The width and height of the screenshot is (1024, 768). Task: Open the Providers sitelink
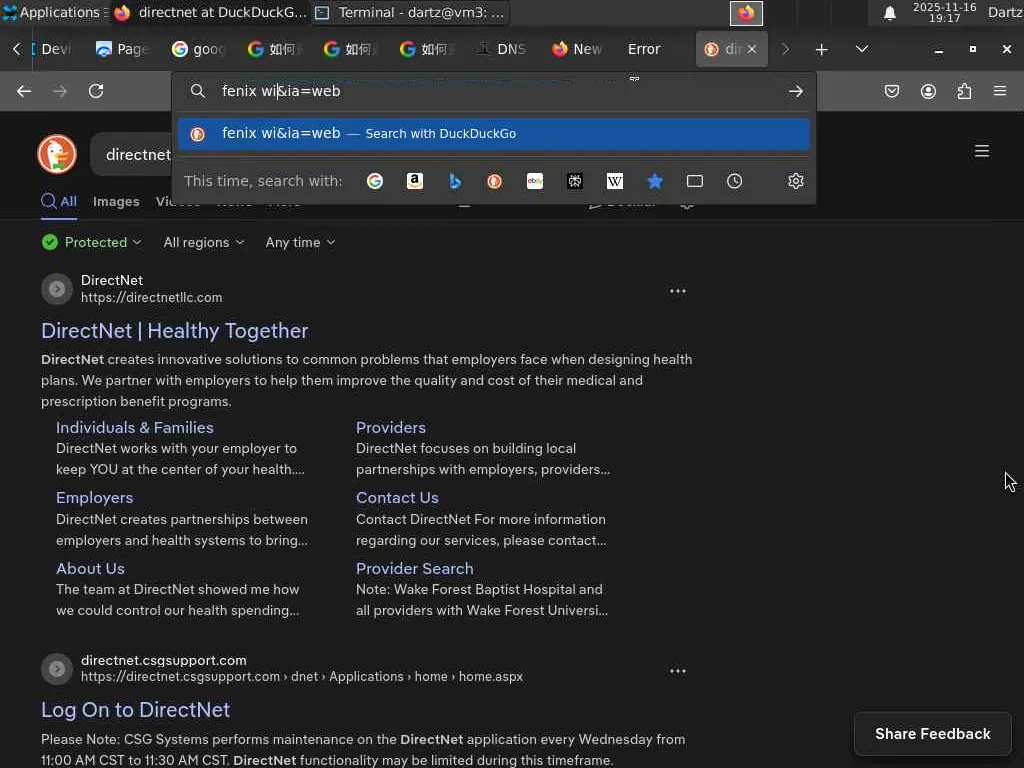click(391, 428)
